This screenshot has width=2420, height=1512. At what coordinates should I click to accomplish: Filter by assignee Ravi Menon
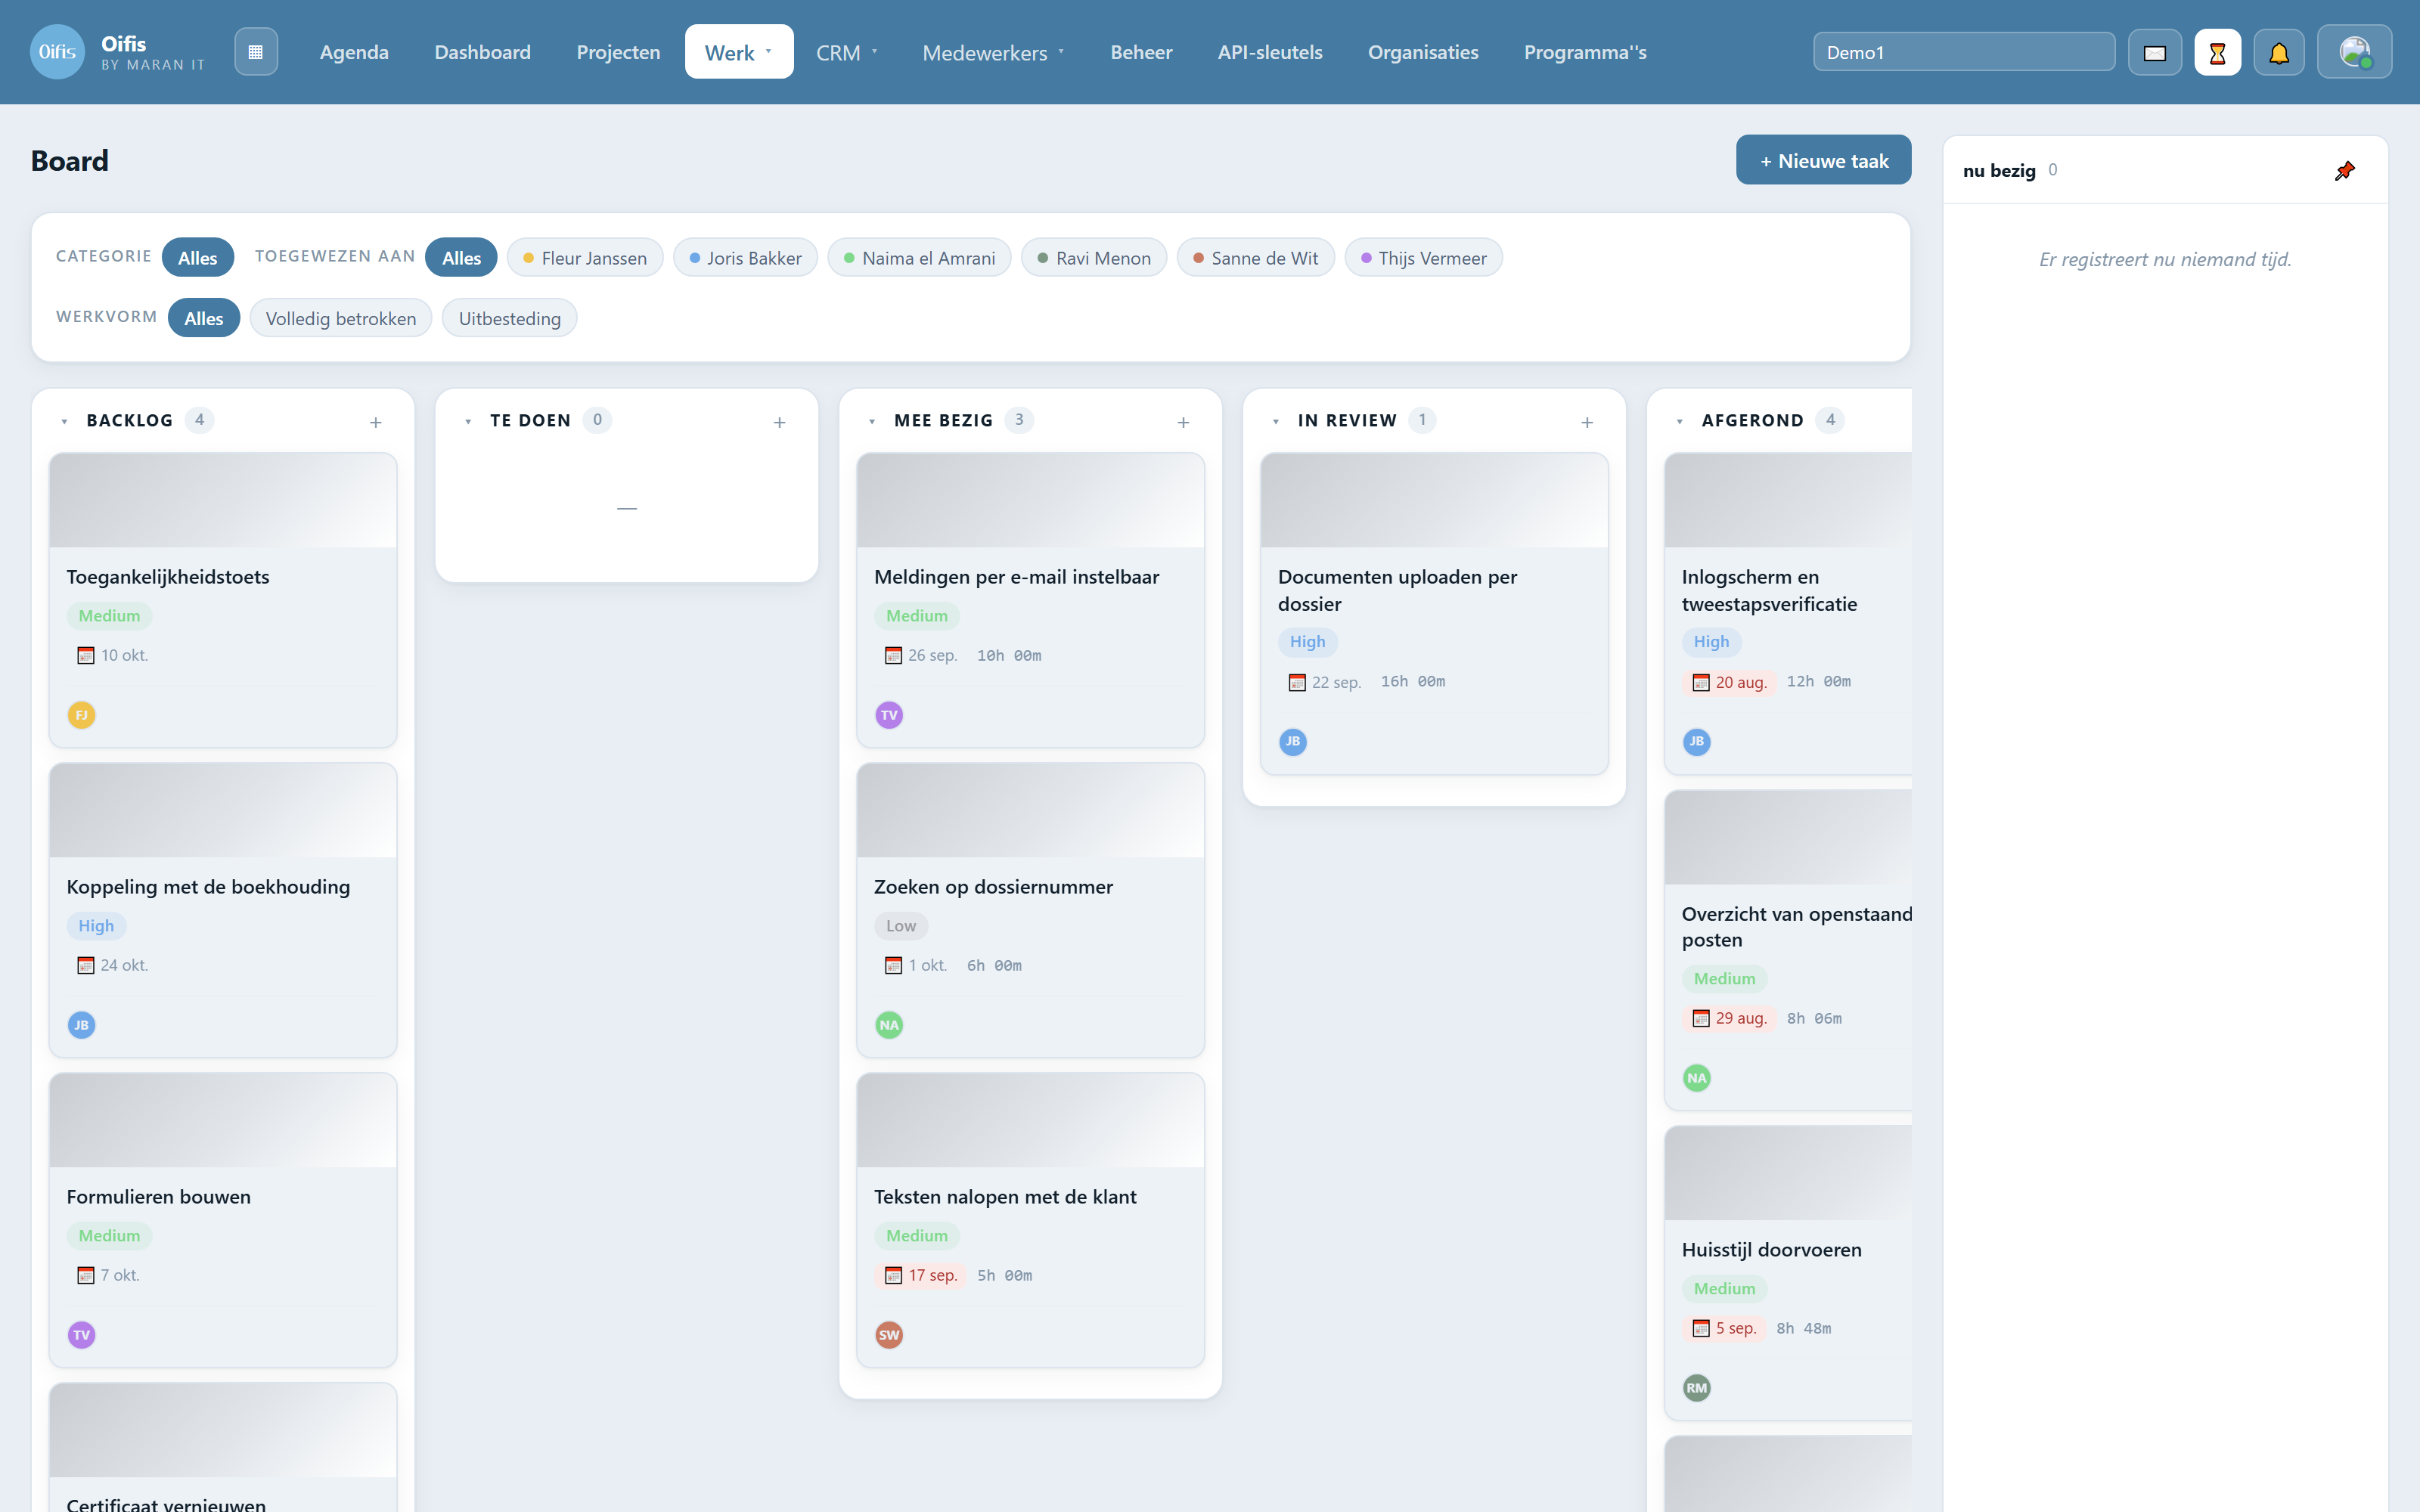[1094, 258]
